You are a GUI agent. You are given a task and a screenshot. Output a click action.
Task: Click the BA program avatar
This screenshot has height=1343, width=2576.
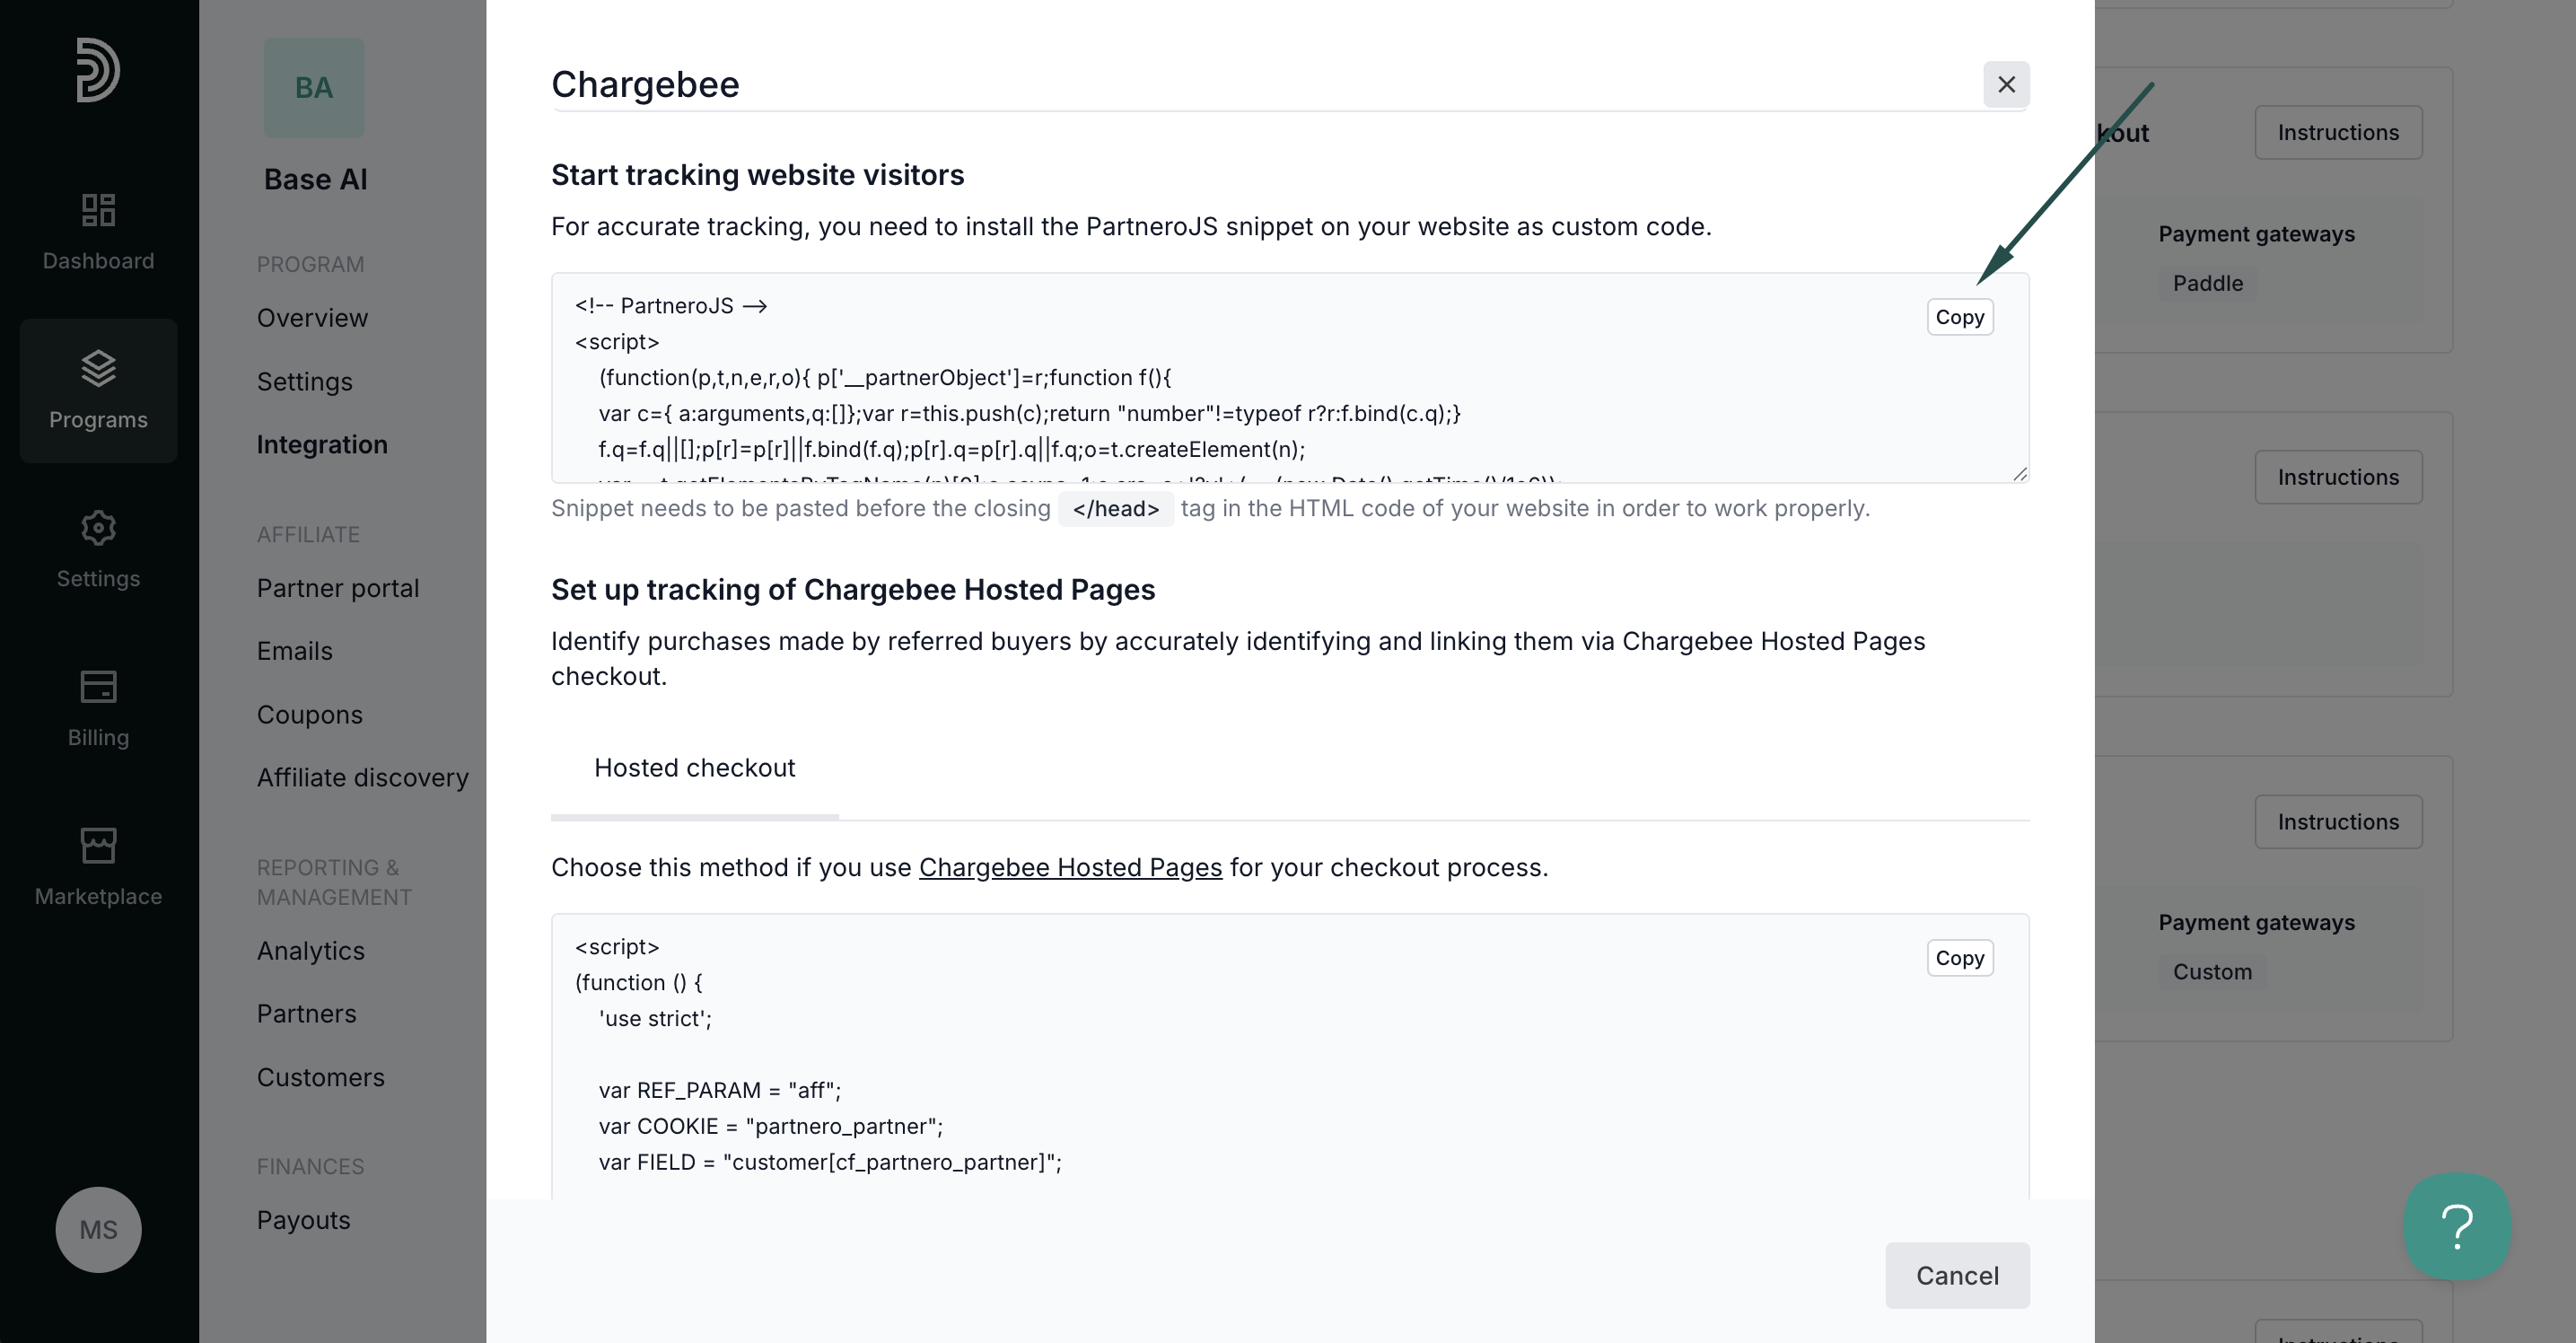(x=314, y=88)
